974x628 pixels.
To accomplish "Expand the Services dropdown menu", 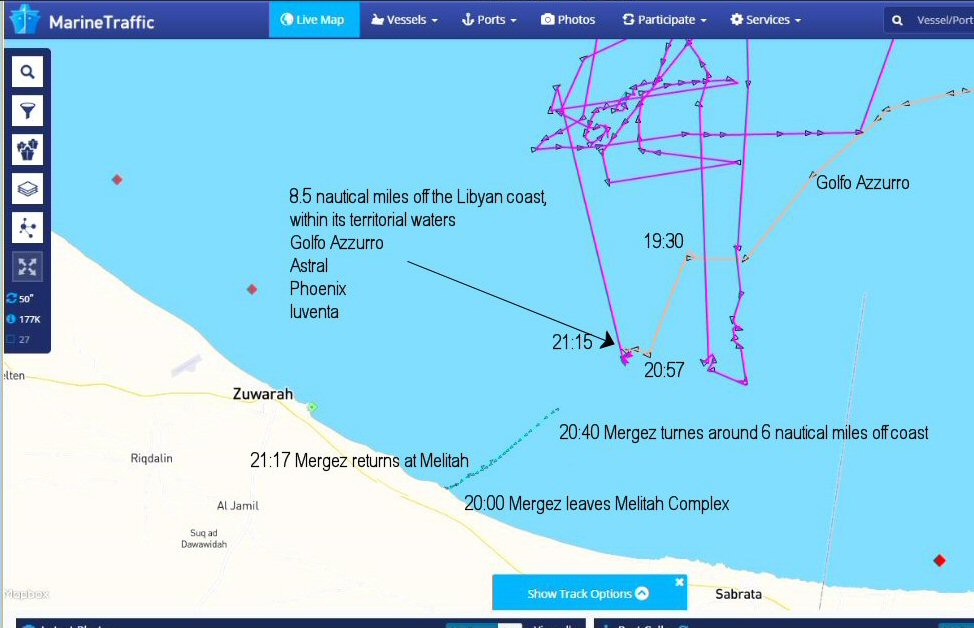I will pyautogui.click(x=765, y=20).
